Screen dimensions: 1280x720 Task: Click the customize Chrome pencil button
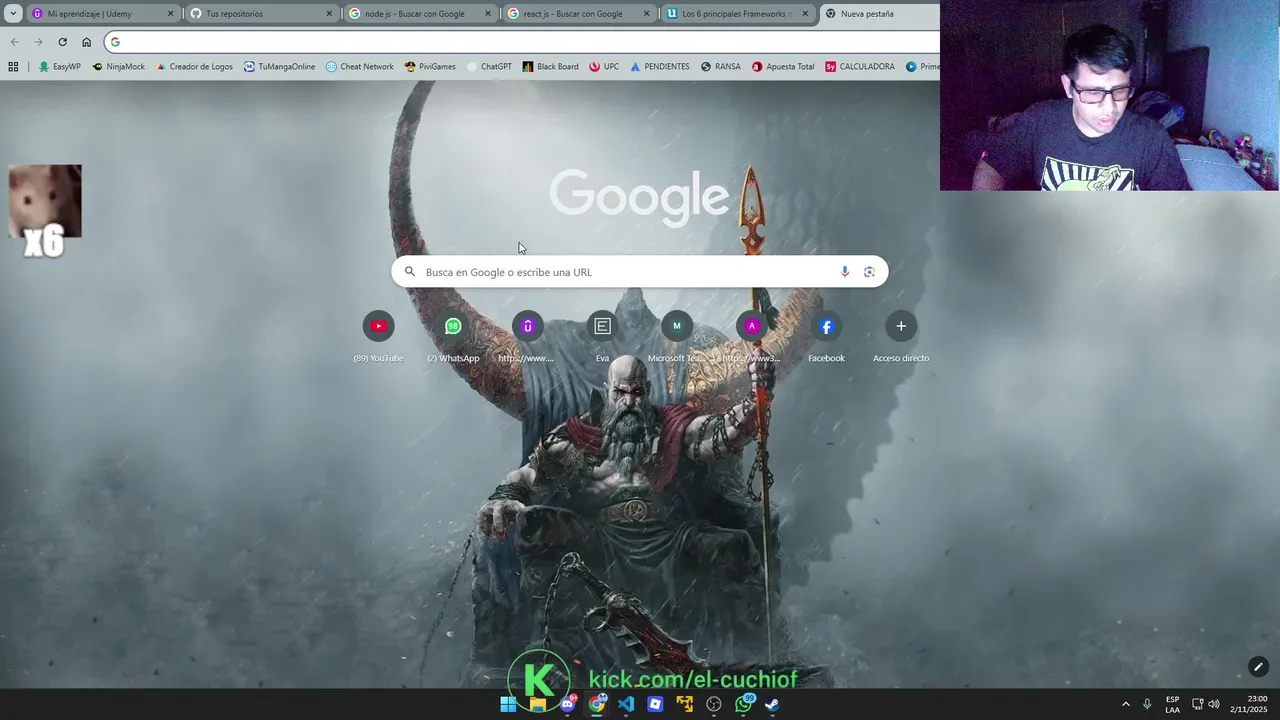tap(1258, 667)
